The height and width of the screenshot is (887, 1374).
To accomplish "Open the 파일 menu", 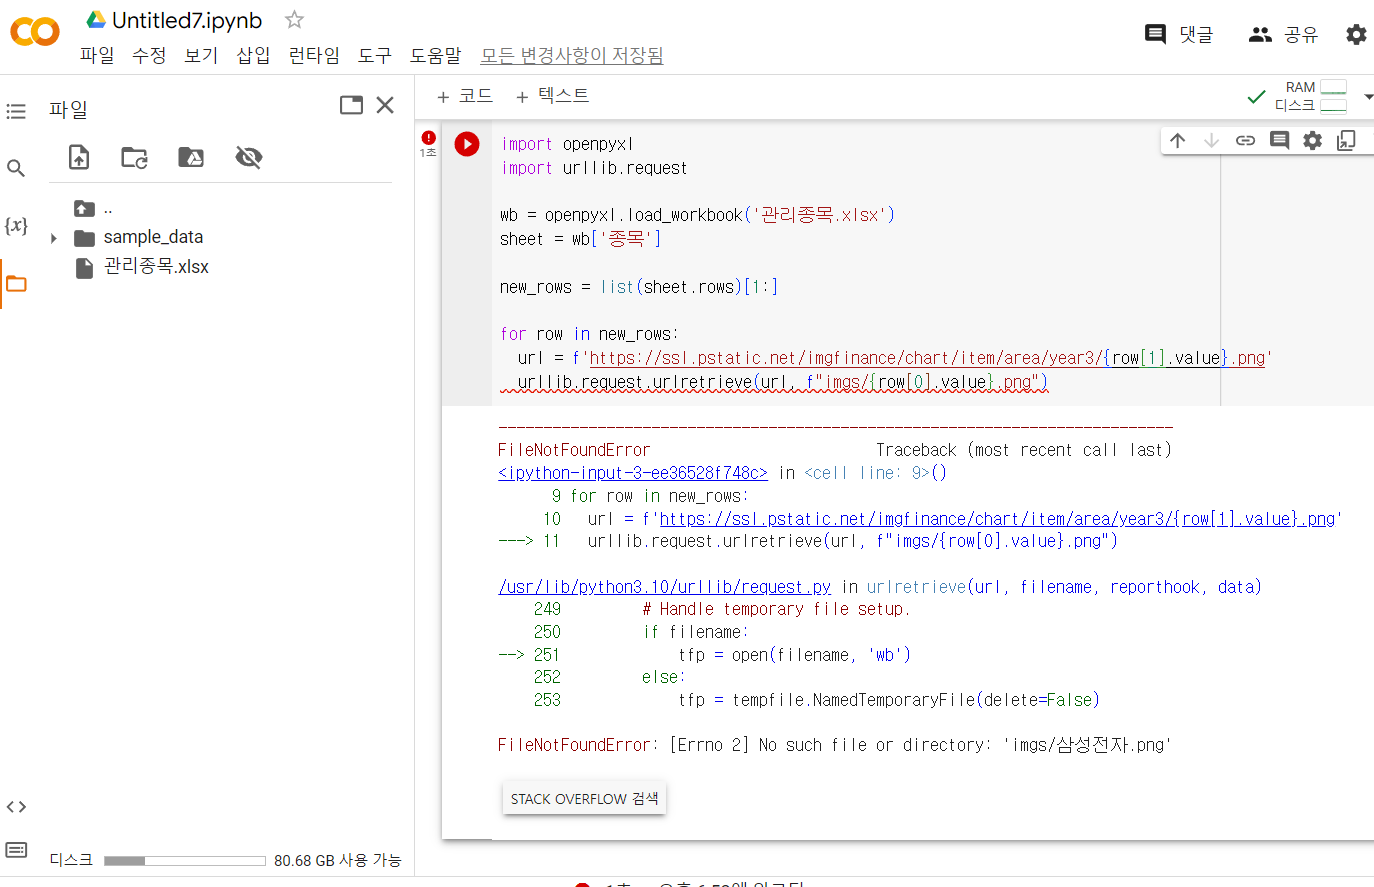I will [97, 55].
